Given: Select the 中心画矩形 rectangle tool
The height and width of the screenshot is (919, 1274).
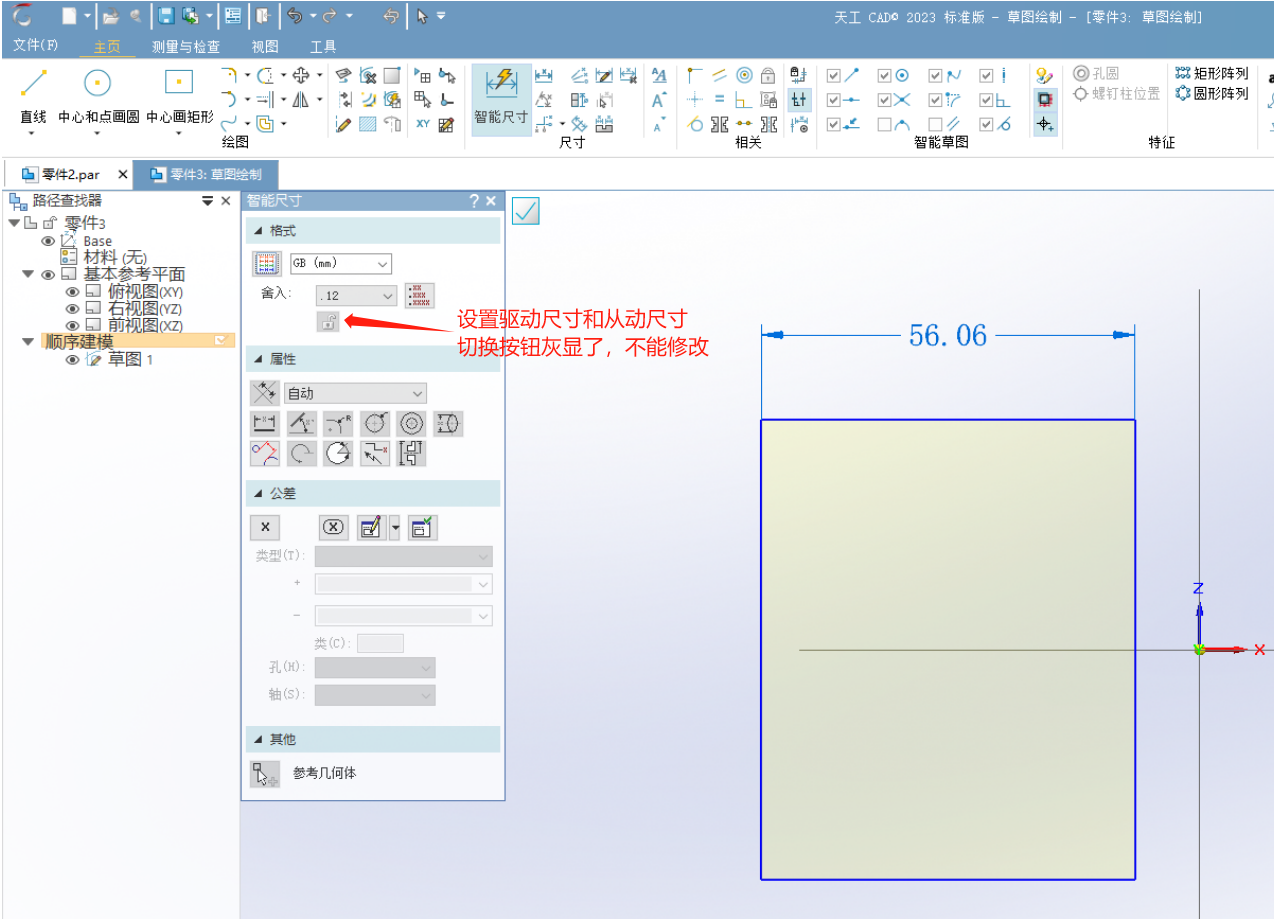Looking at the screenshot, I should coord(179,92).
